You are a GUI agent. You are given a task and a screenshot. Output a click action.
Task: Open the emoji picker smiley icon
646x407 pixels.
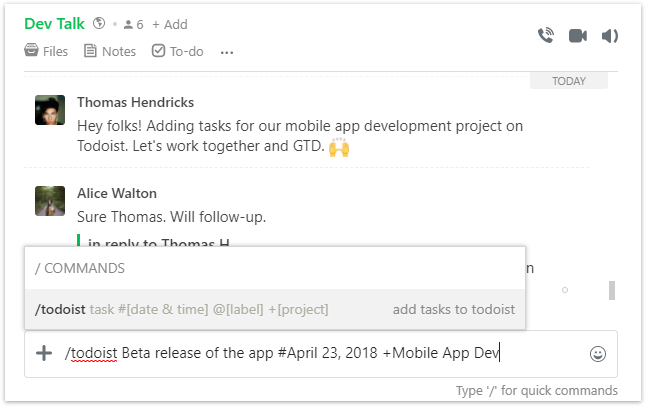tap(598, 354)
